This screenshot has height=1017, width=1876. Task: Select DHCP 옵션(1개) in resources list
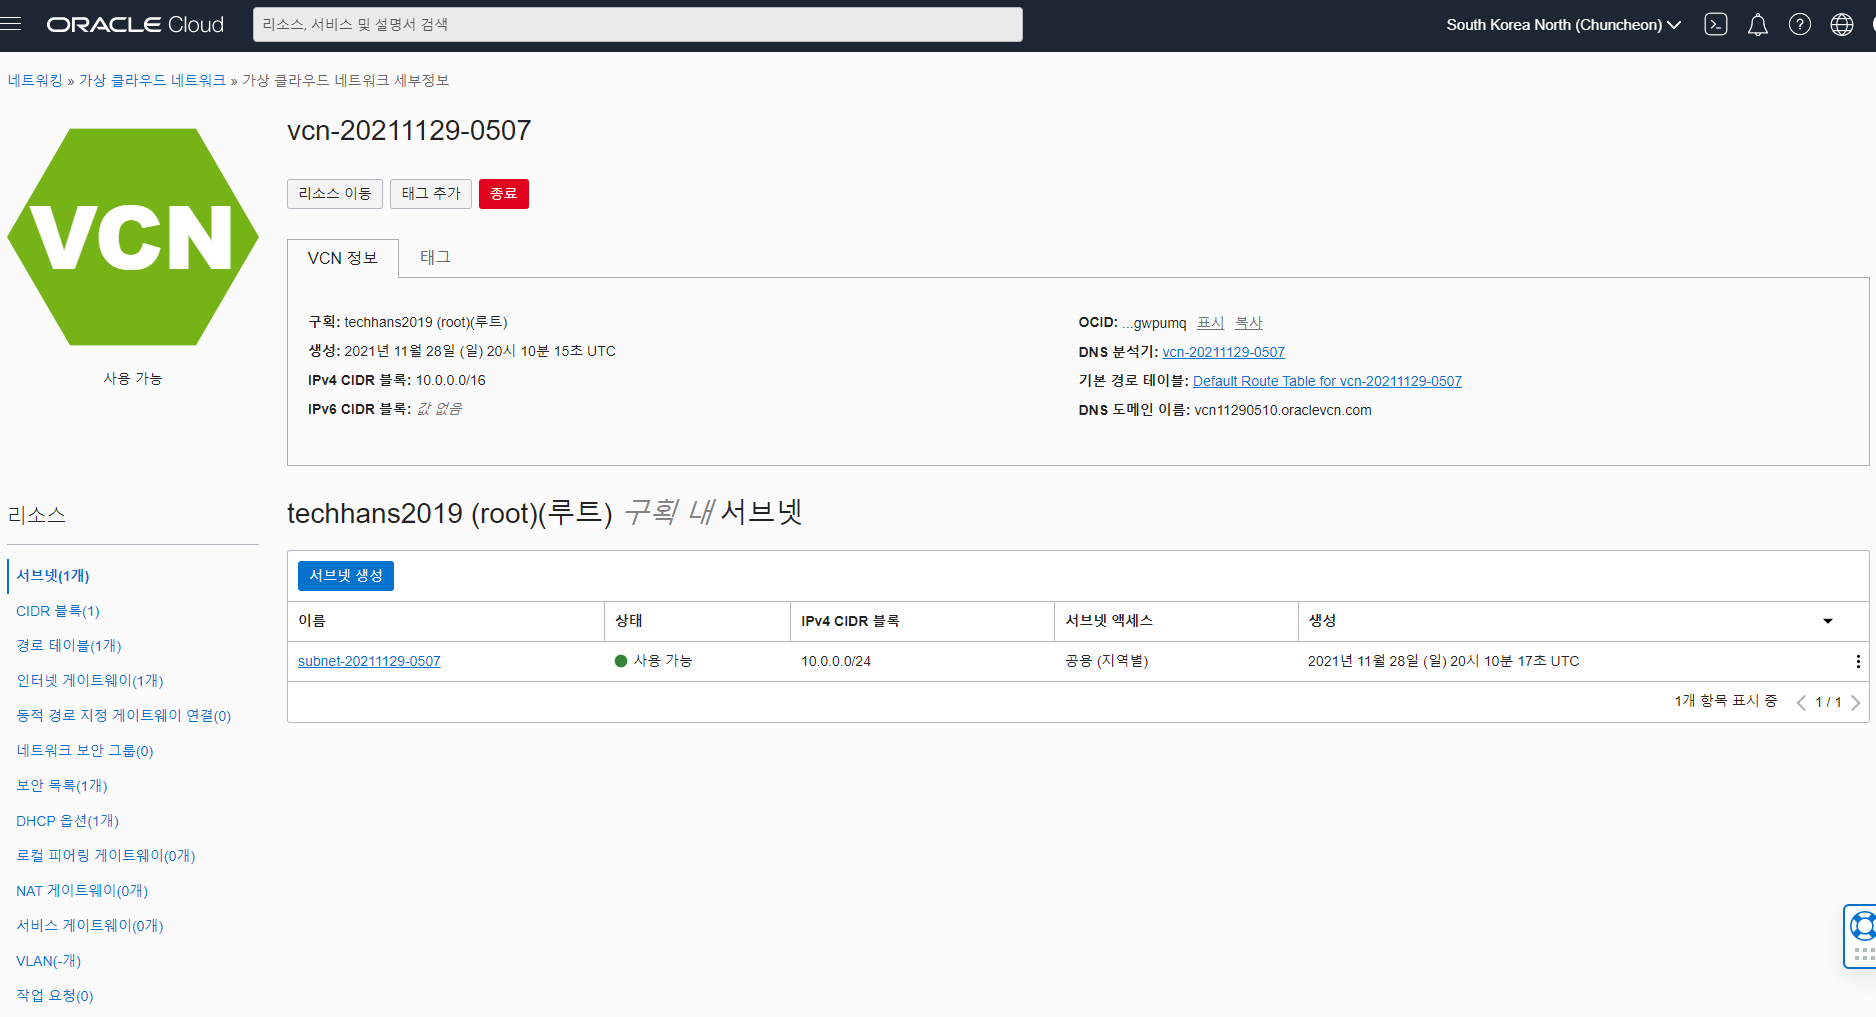tap(67, 821)
